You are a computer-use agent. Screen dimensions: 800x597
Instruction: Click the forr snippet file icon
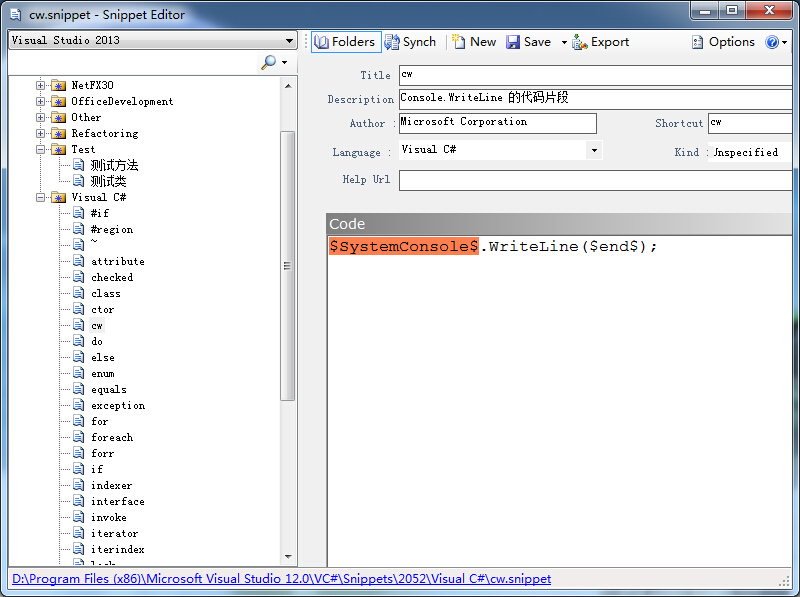click(x=79, y=453)
